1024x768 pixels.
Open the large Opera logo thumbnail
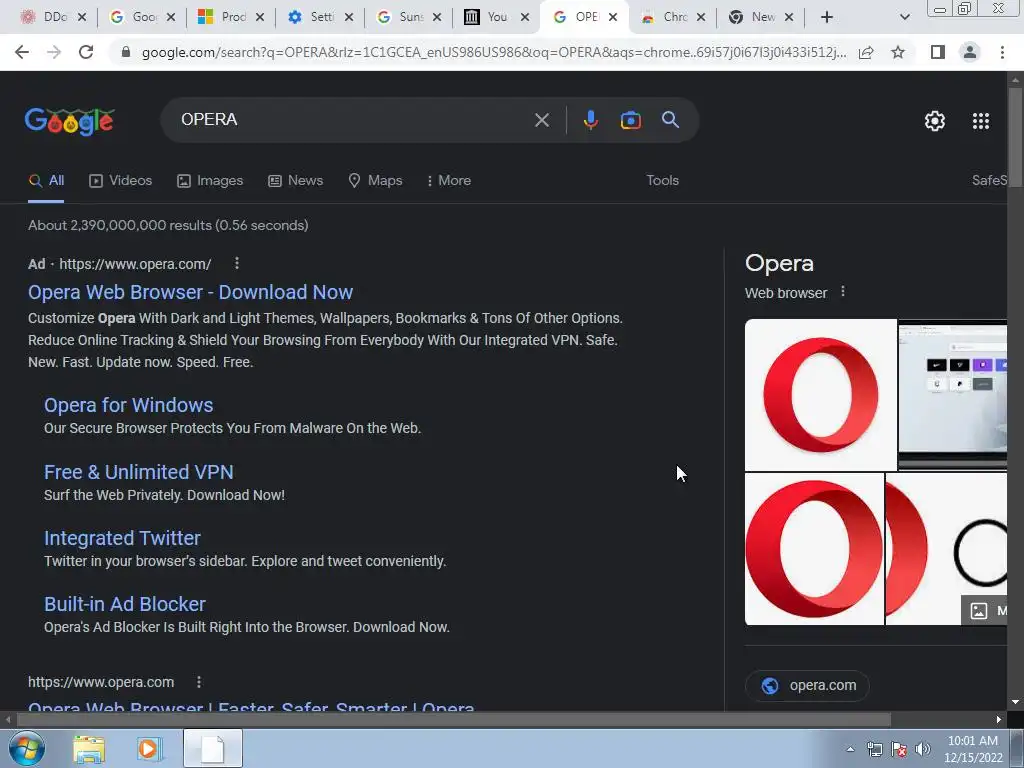821,394
